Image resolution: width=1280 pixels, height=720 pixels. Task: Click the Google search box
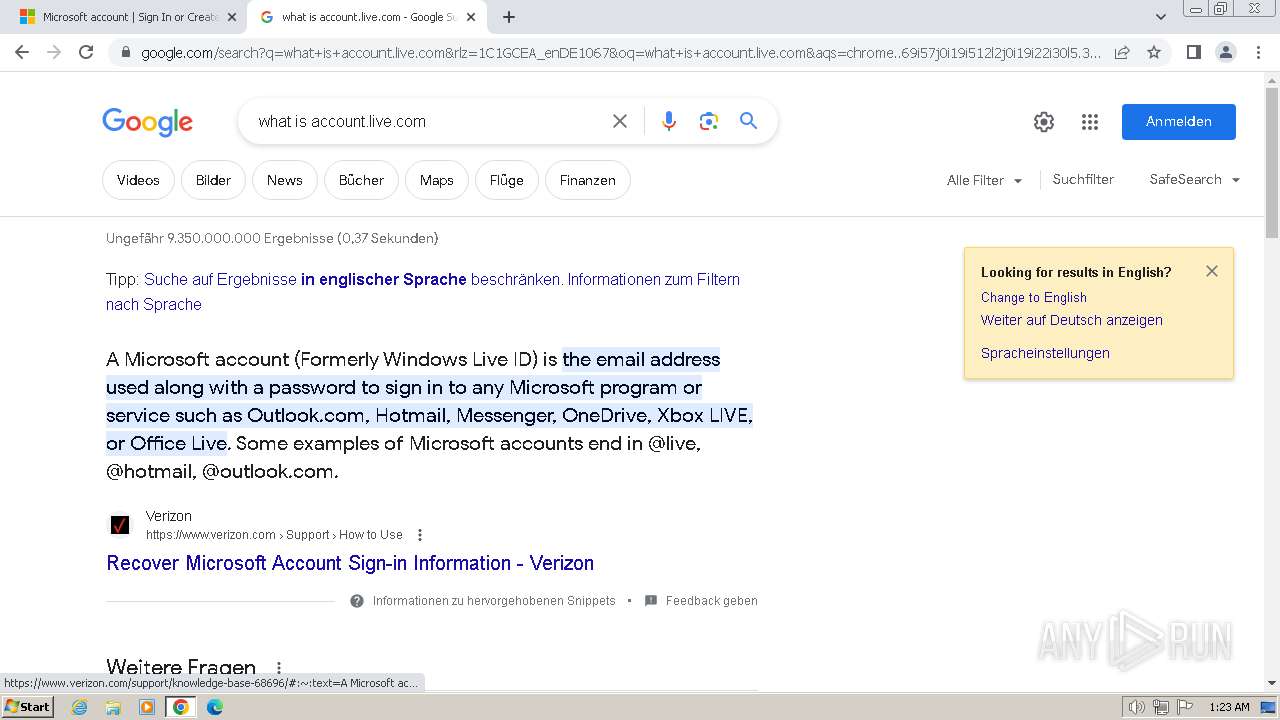[x=425, y=121]
